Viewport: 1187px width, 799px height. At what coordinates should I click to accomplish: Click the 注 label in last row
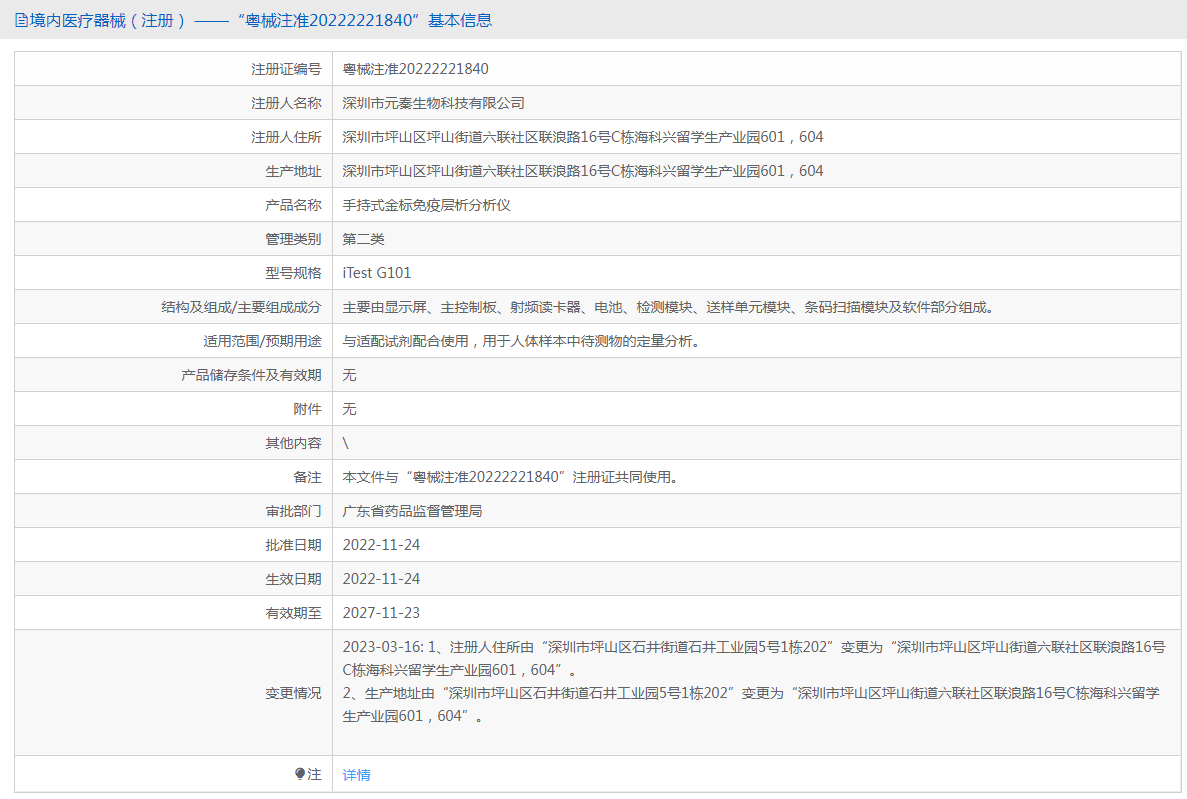pyautogui.click(x=314, y=774)
